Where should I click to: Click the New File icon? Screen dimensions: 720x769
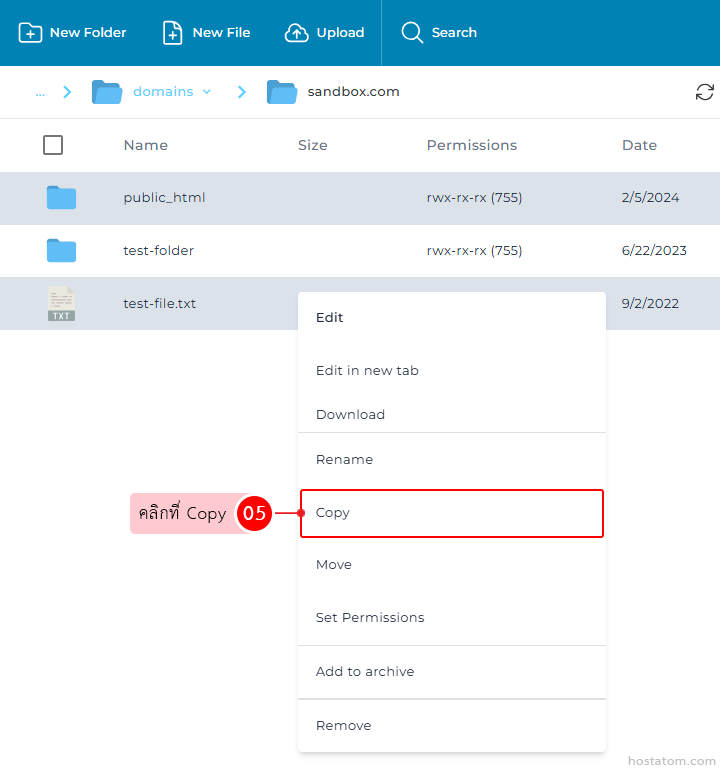[x=173, y=33]
